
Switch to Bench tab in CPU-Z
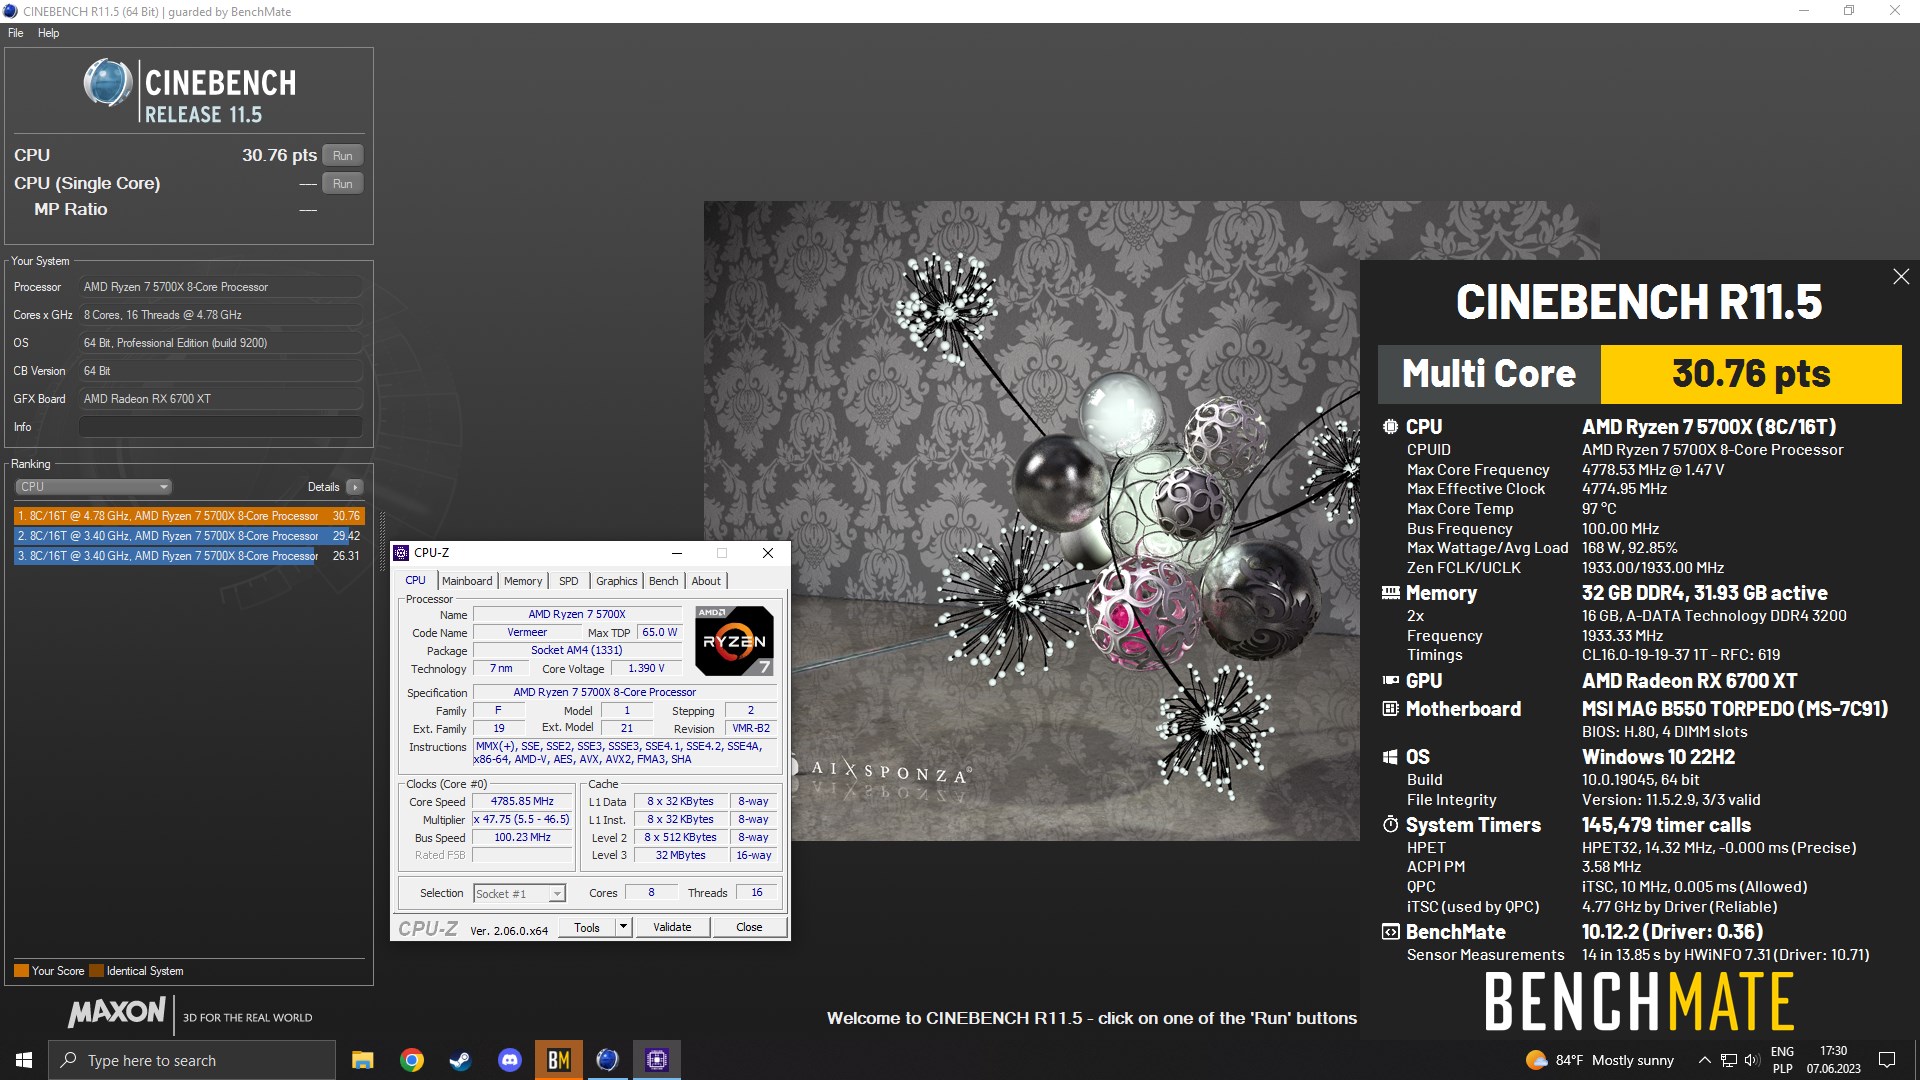(663, 581)
